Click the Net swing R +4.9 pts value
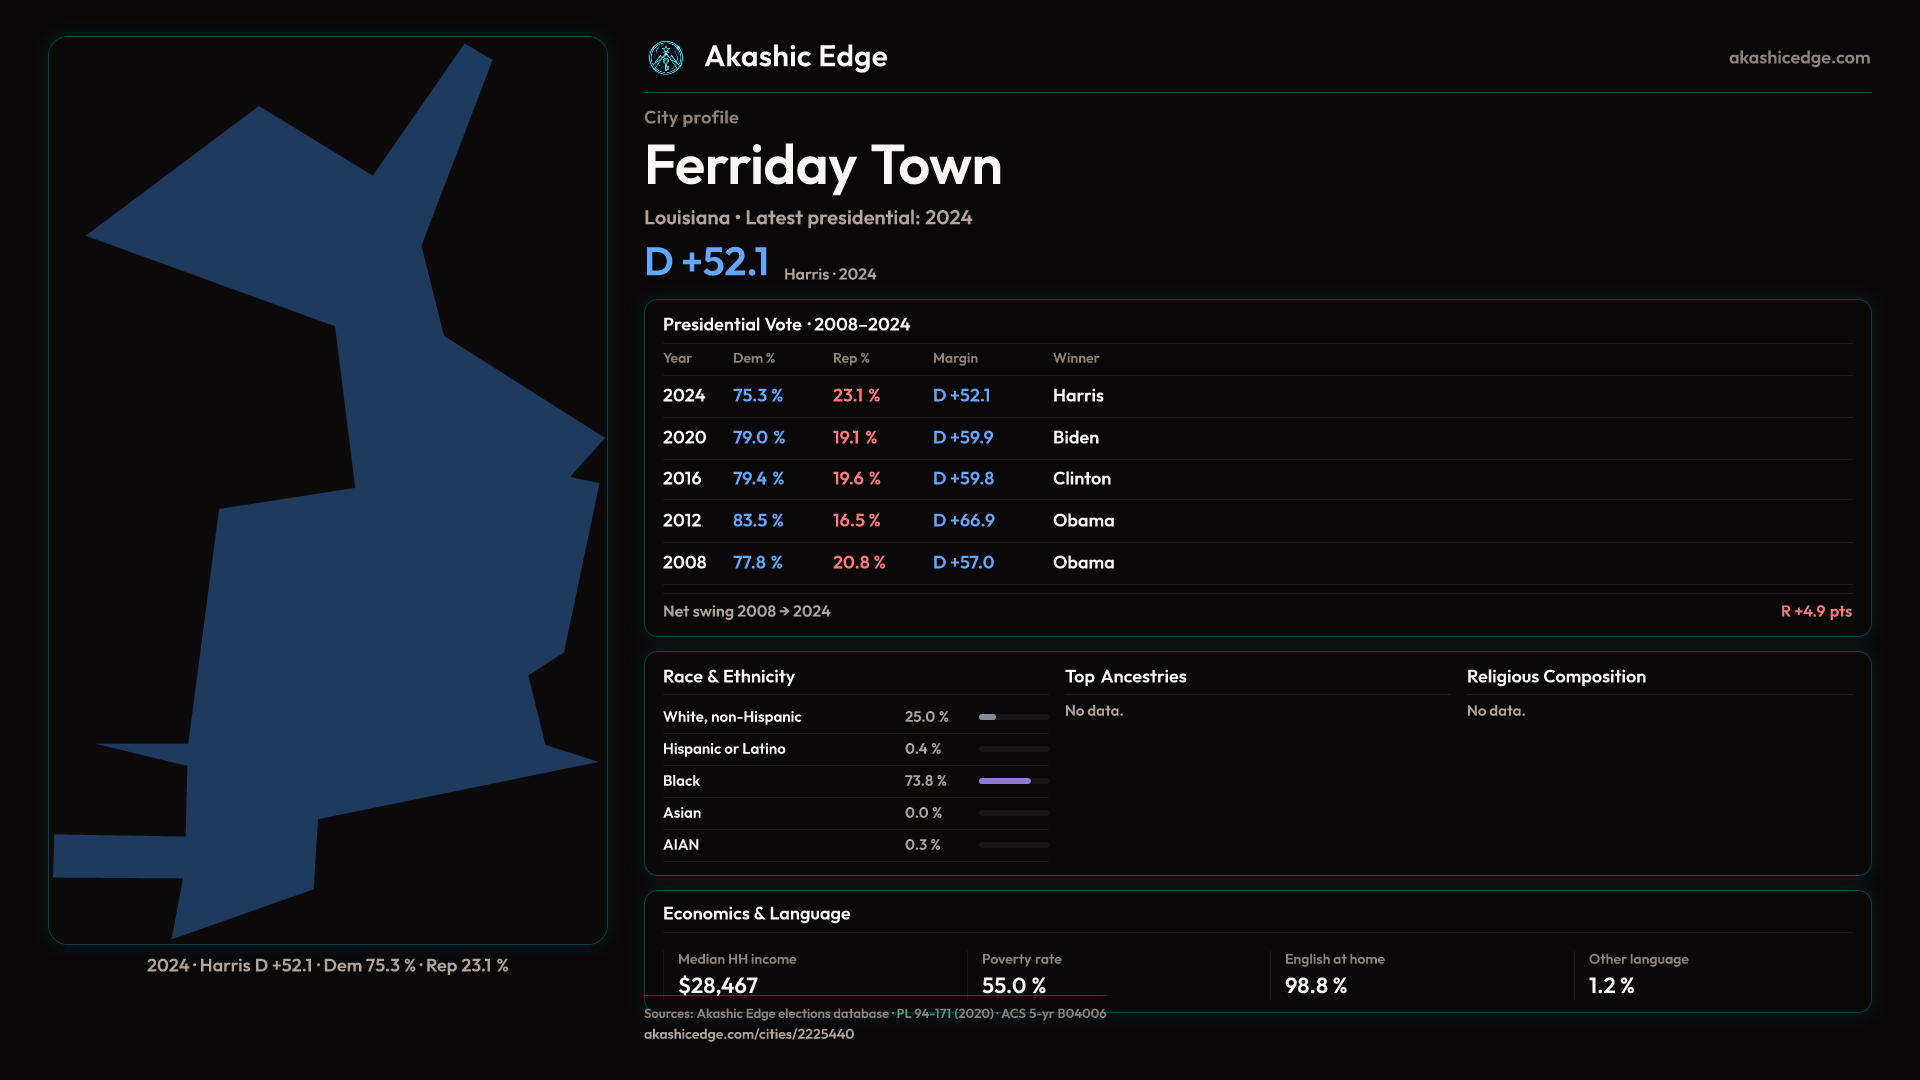 click(1815, 611)
